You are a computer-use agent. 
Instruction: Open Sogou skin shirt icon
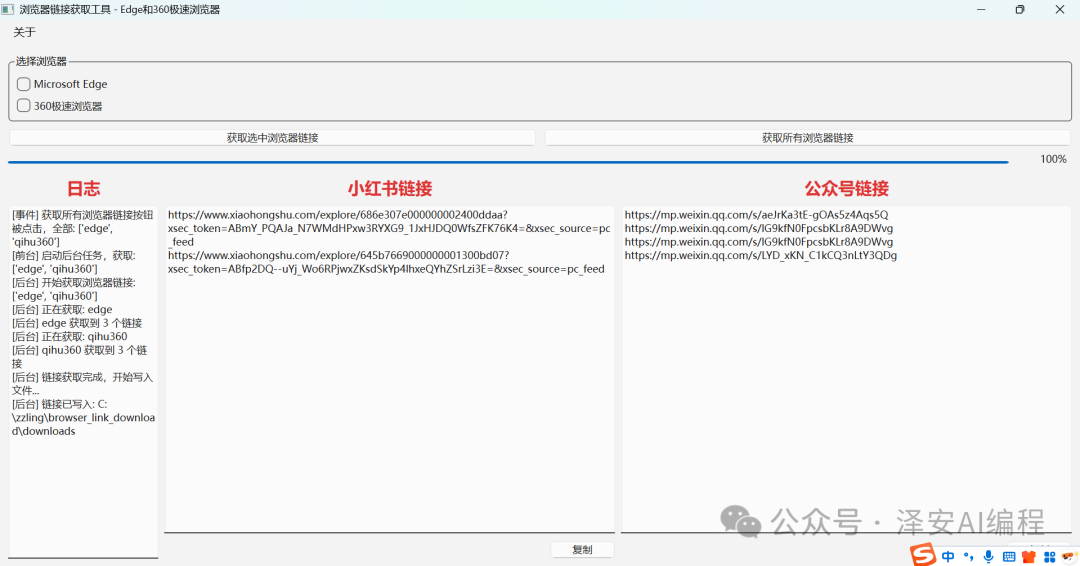[x=1029, y=556]
